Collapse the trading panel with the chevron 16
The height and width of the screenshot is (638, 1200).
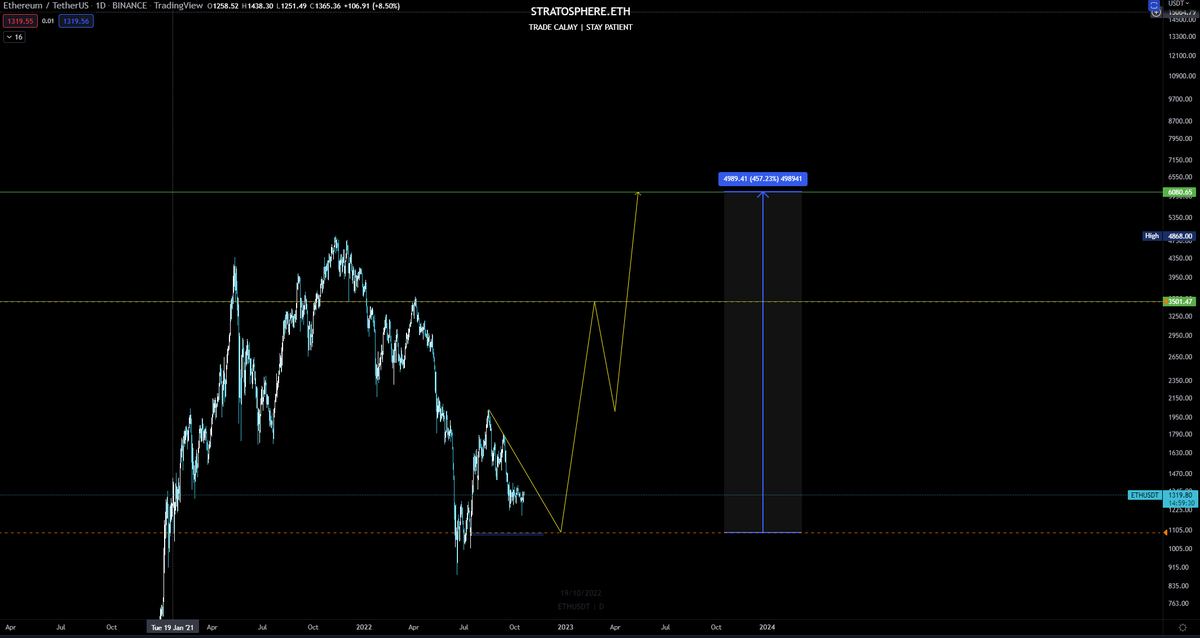tap(14, 36)
